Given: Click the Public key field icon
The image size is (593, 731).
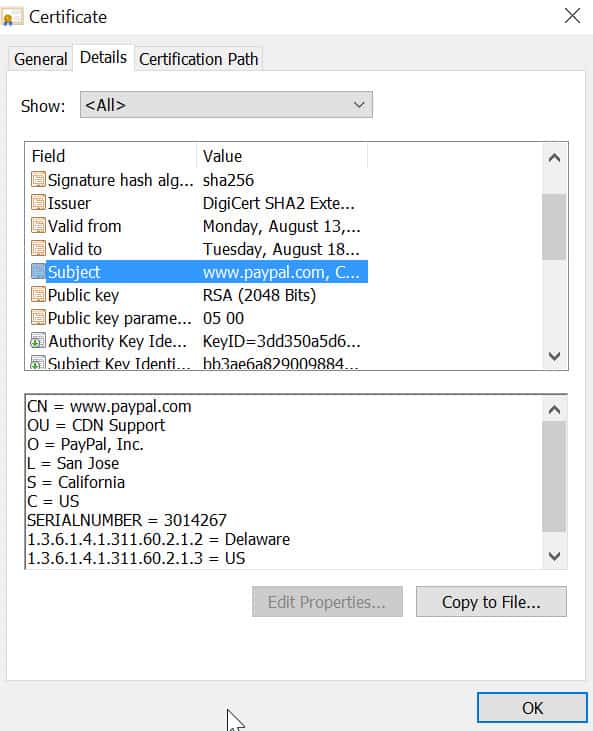Looking at the screenshot, I should click(x=38, y=294).
